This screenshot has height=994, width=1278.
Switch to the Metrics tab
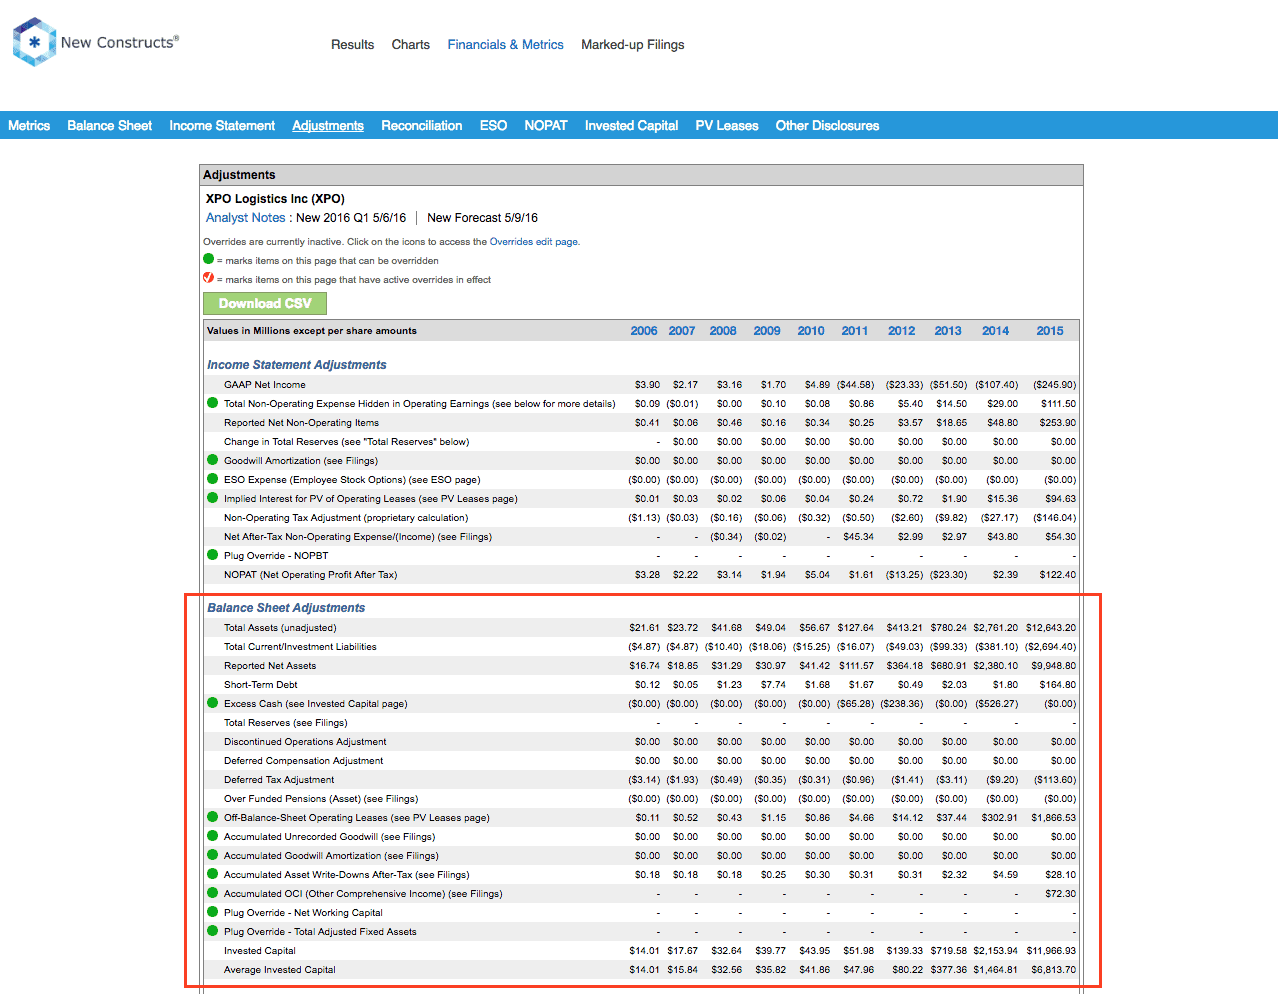coord(29,126)
